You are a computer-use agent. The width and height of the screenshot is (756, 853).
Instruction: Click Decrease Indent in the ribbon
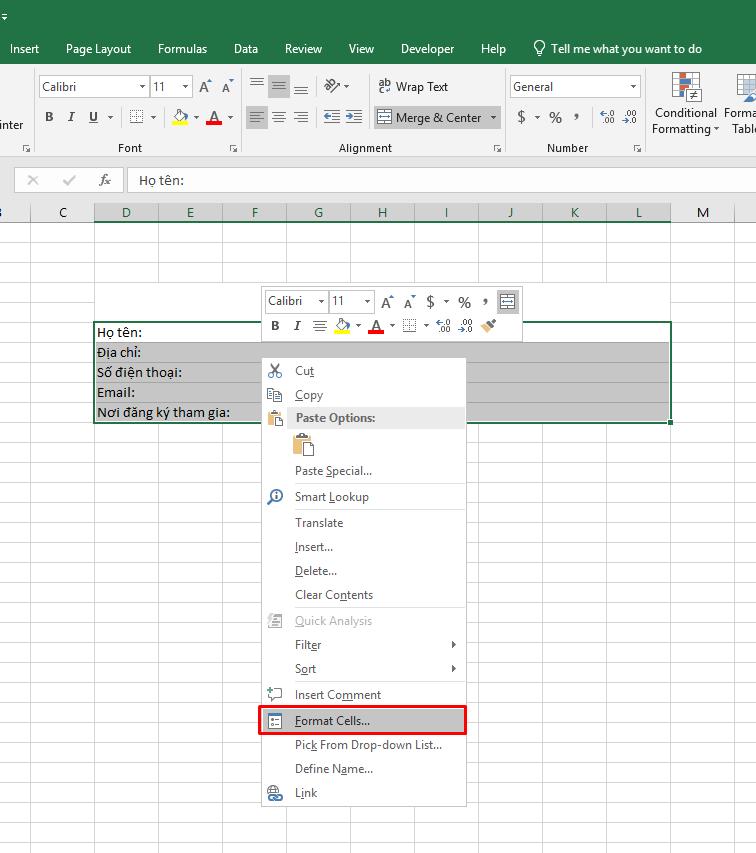click(x=332, y=117)
